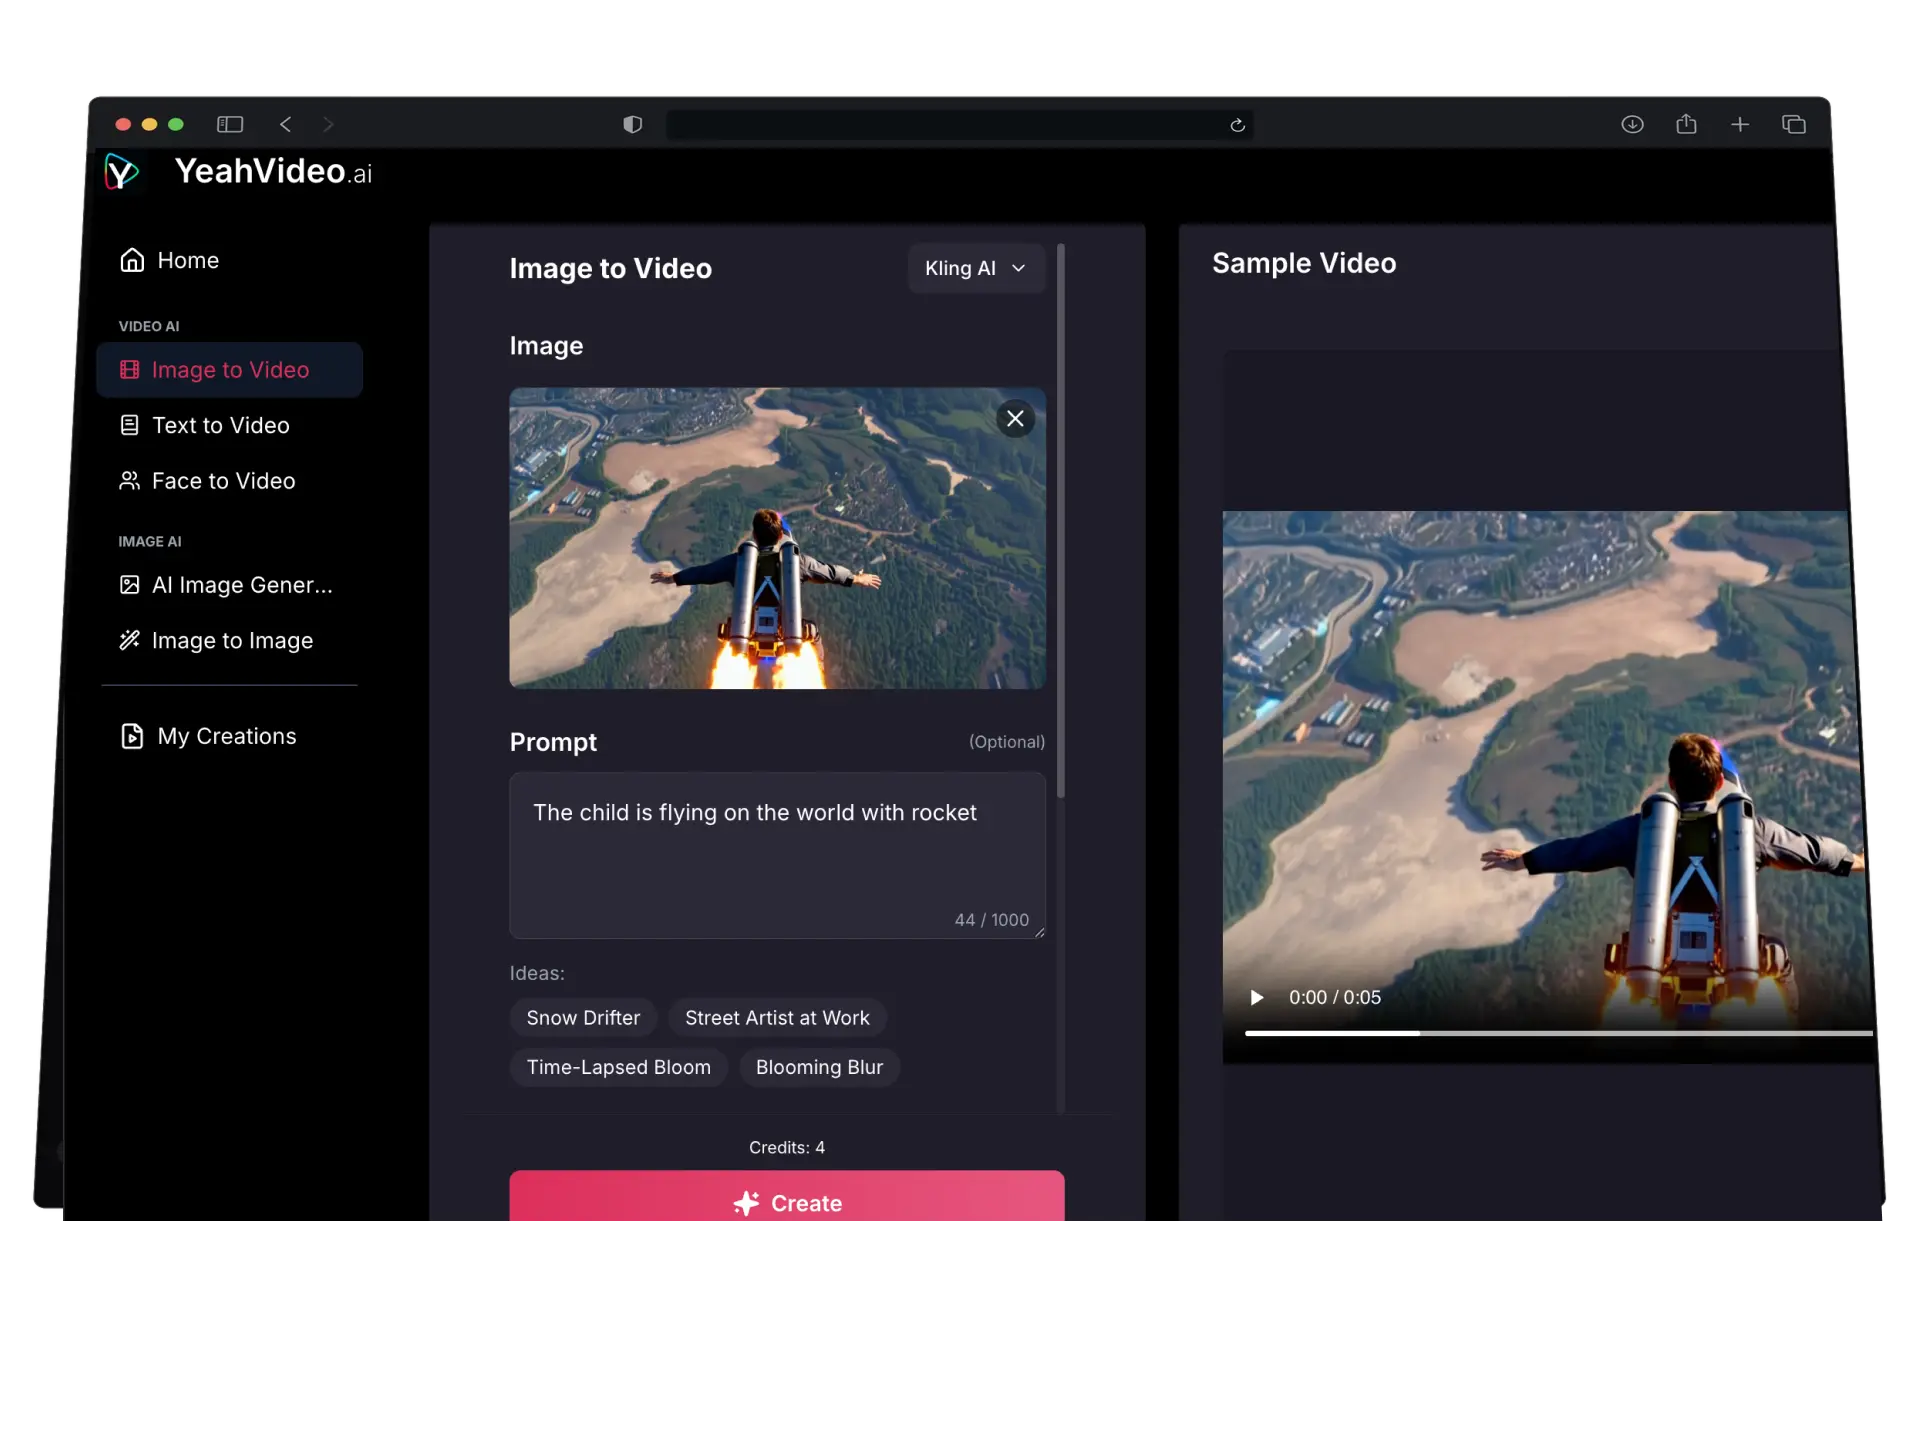Click the downloads chevron in the toolbar
Viewport: 1920px width, 1440px height.
pos(1633,124)
